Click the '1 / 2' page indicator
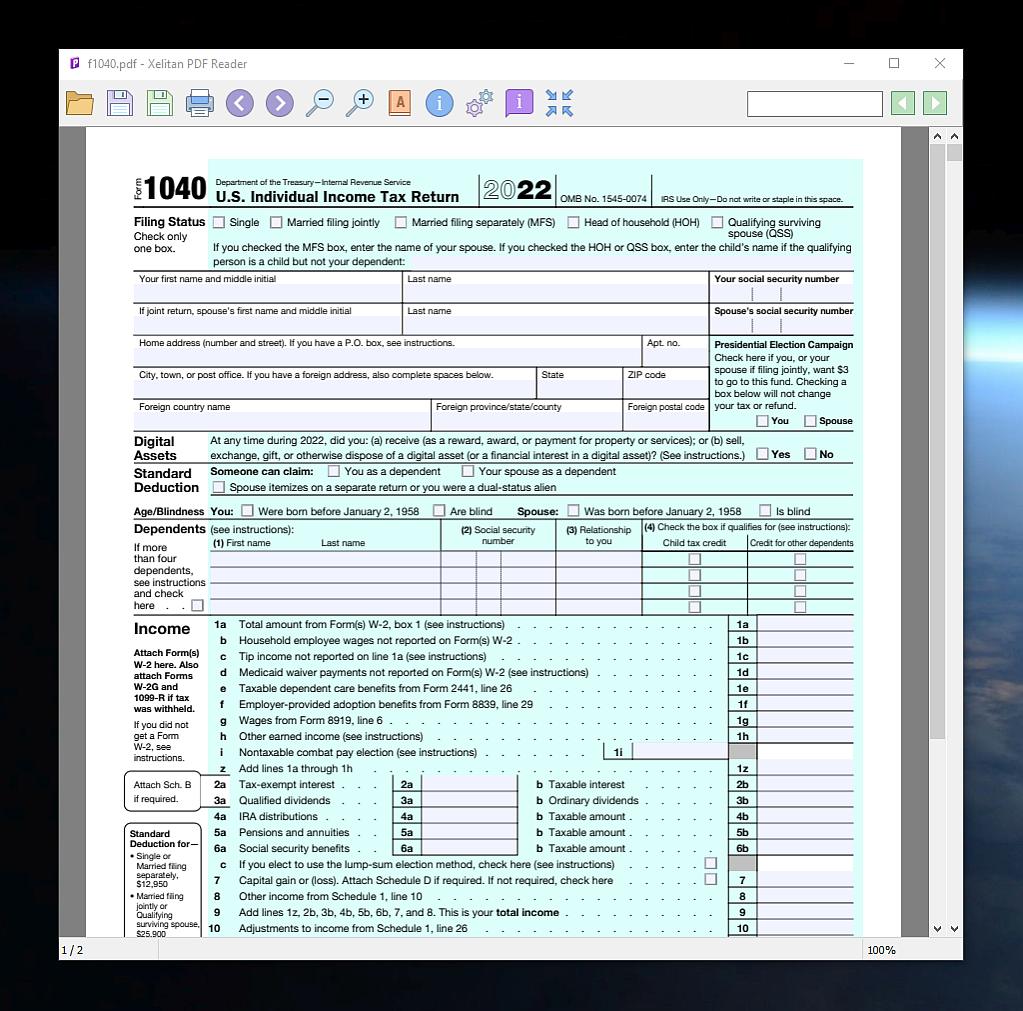Screen dimensions: 1023x1011 tap(72, 950)
